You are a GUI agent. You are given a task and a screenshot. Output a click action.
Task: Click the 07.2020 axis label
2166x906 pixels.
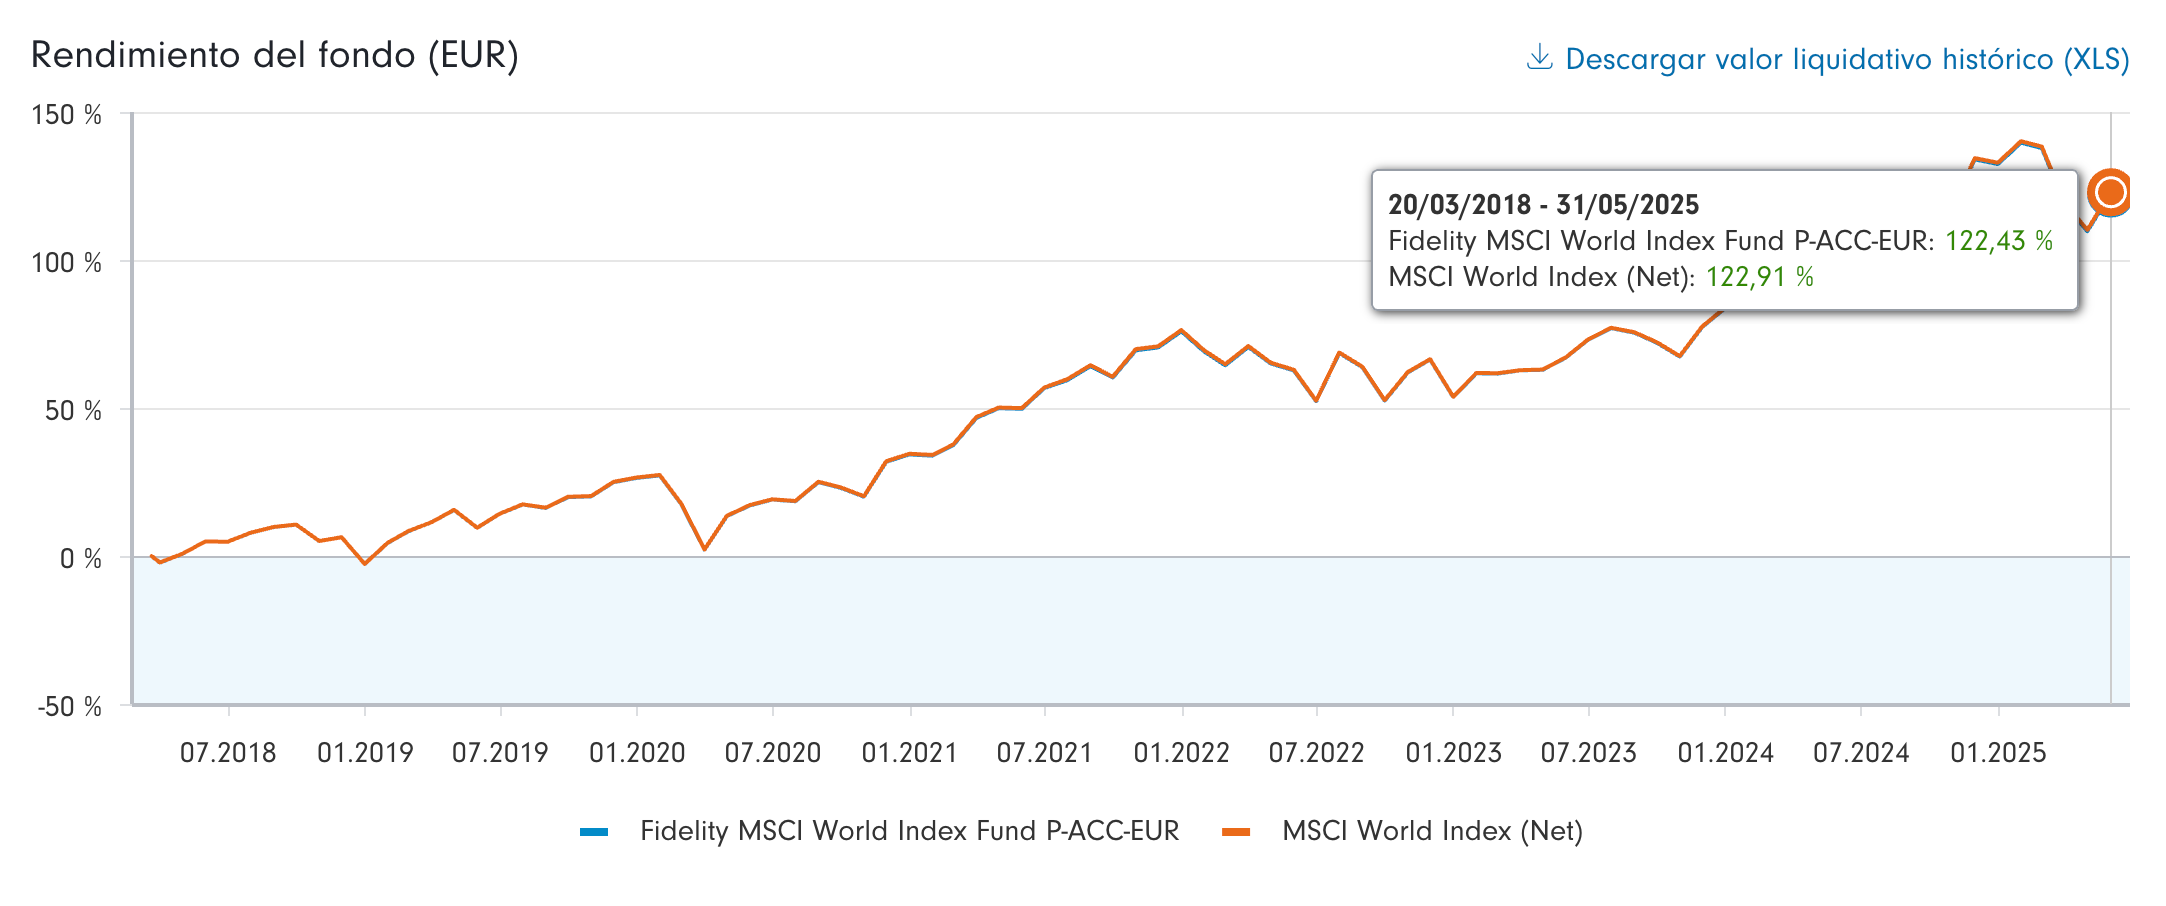pyautogui.click(x=773, y=753)
